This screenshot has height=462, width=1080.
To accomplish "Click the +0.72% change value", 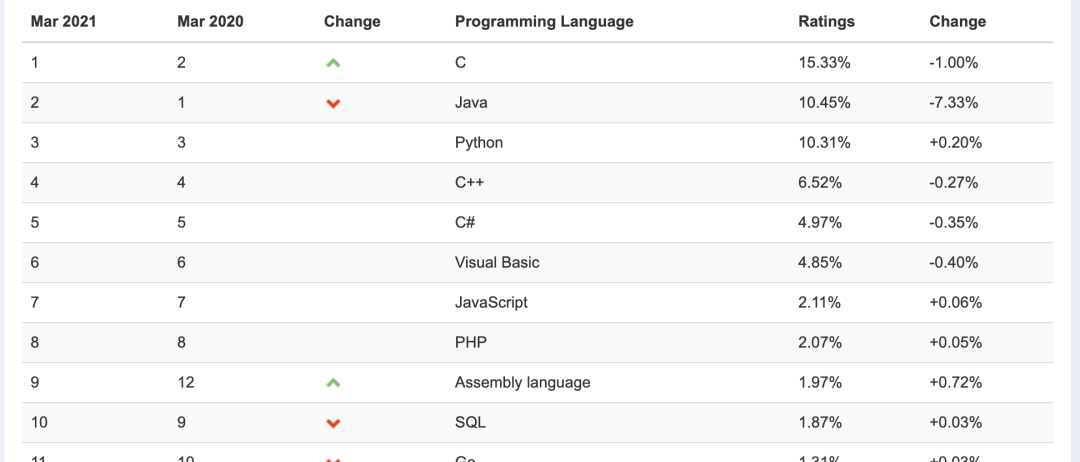I will click(x=955, y=382).
